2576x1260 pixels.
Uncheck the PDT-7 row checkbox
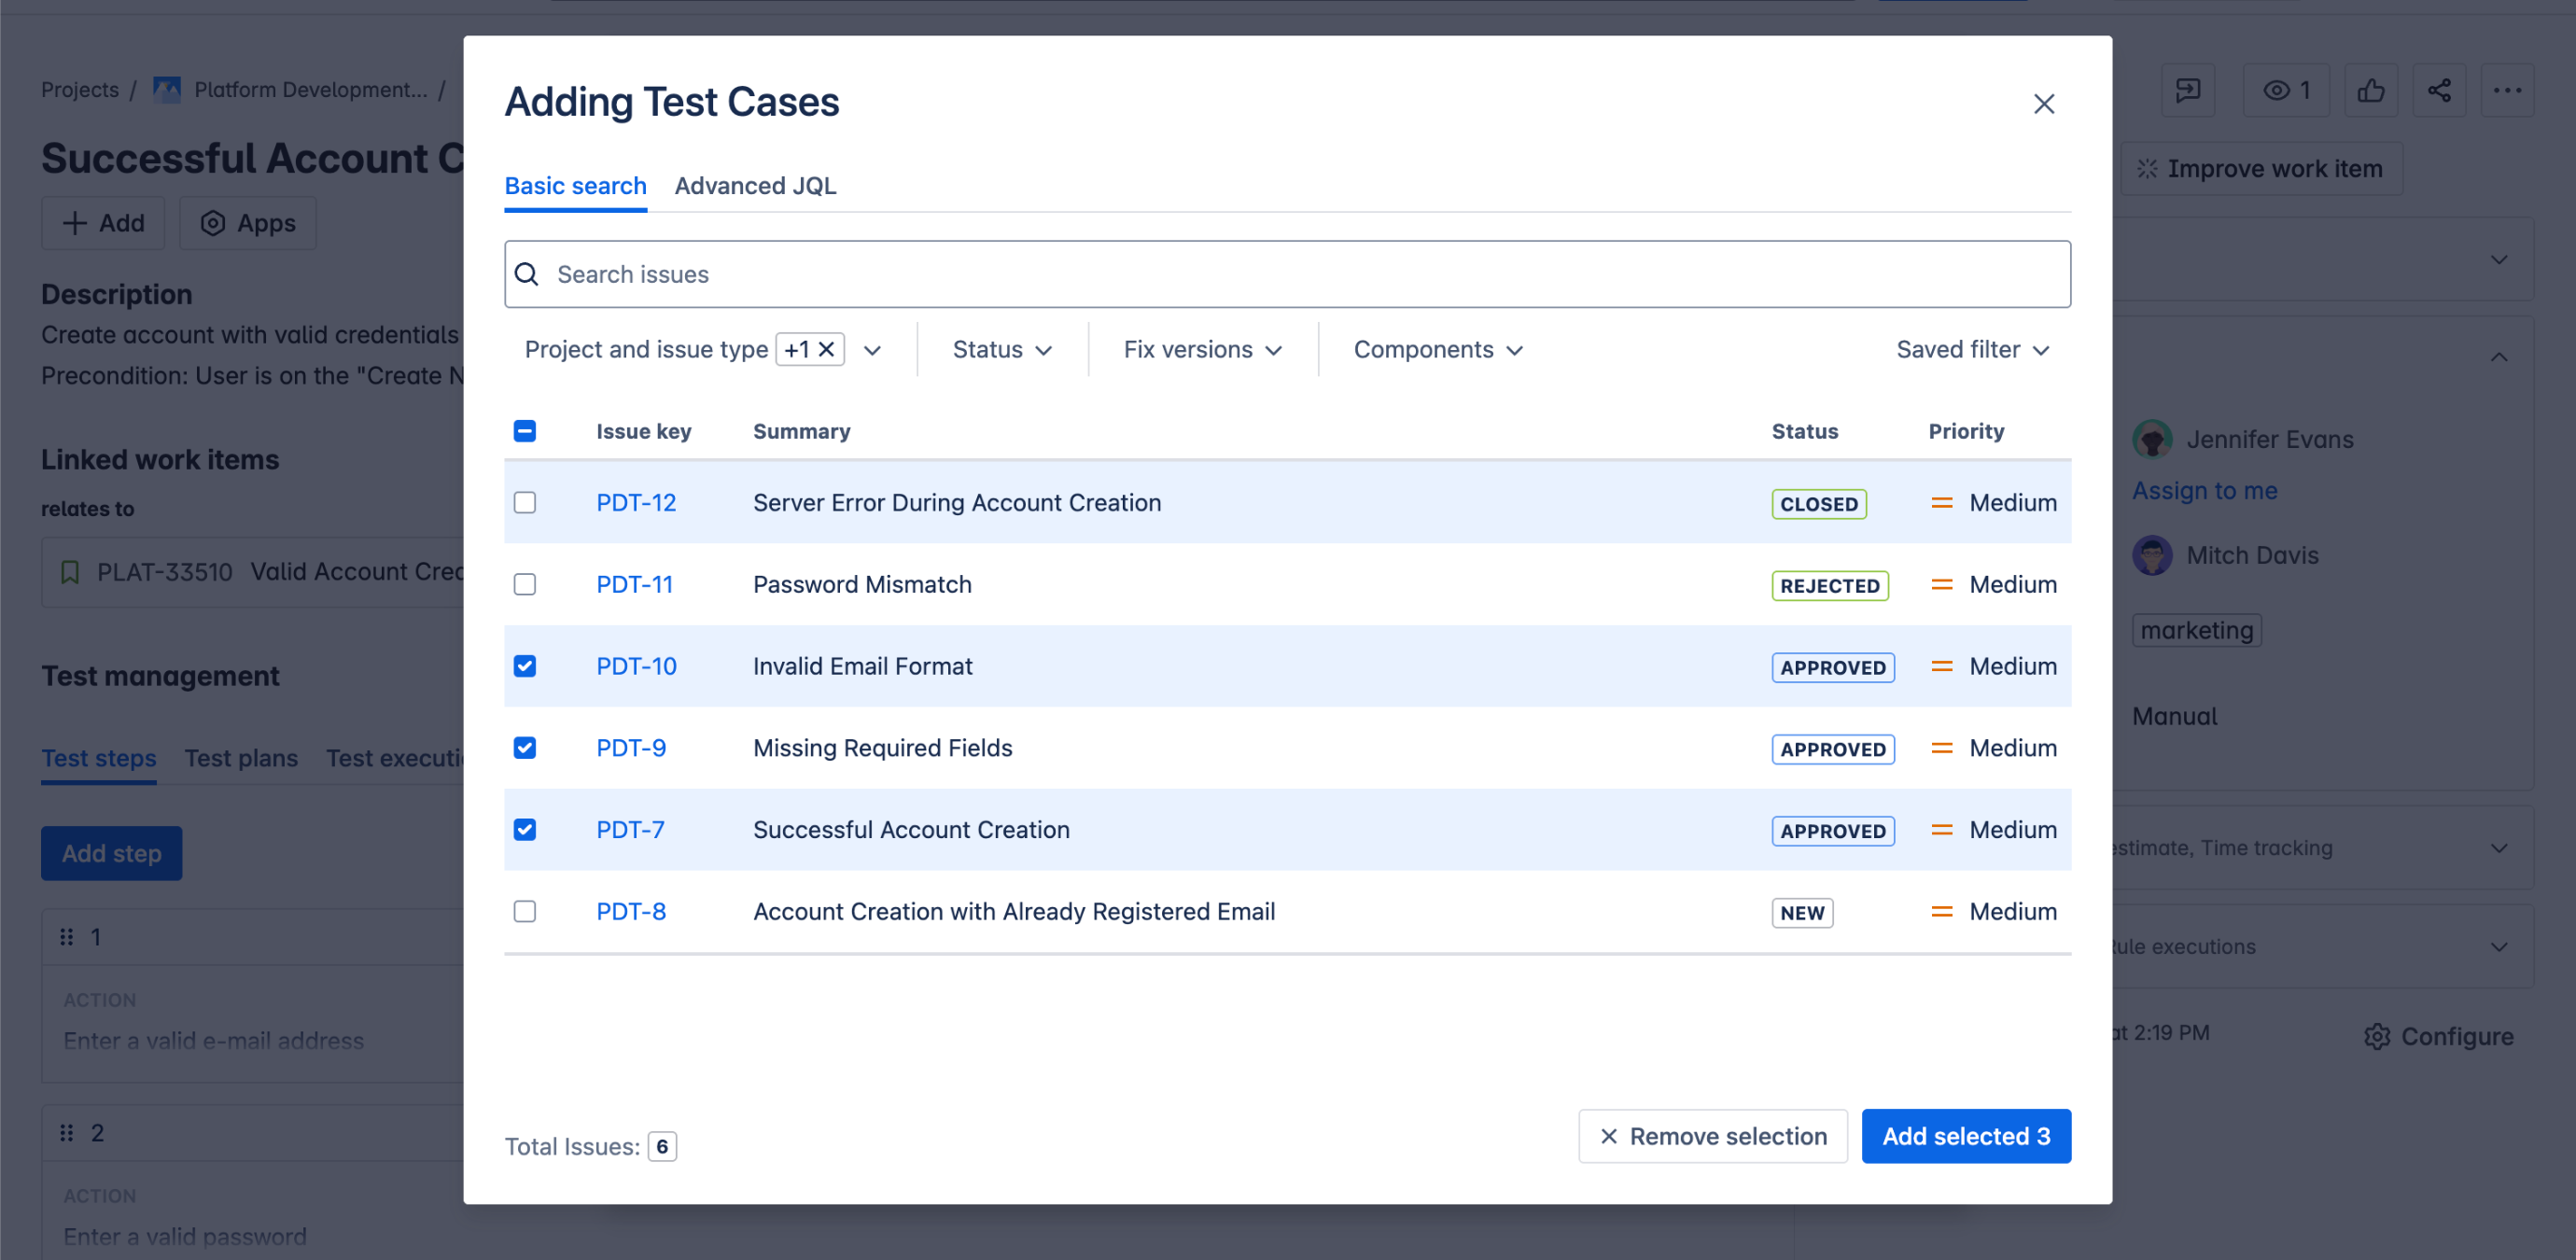(x=524, y=830)
